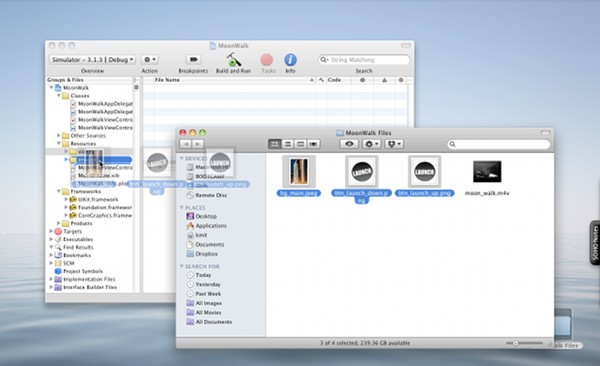Select the bg_main.jpeg thumbnail

click(299, 172)
